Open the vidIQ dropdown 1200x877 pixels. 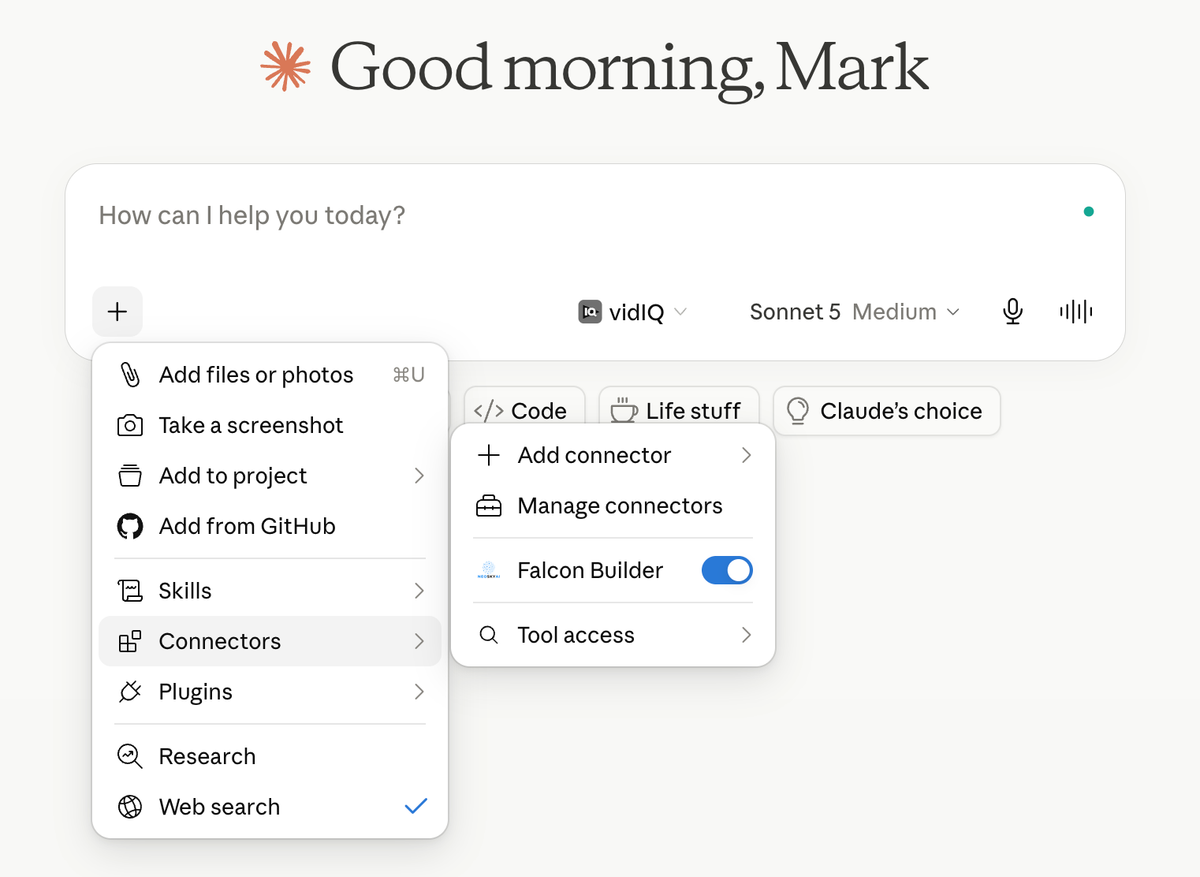click(x=634, y=312)
